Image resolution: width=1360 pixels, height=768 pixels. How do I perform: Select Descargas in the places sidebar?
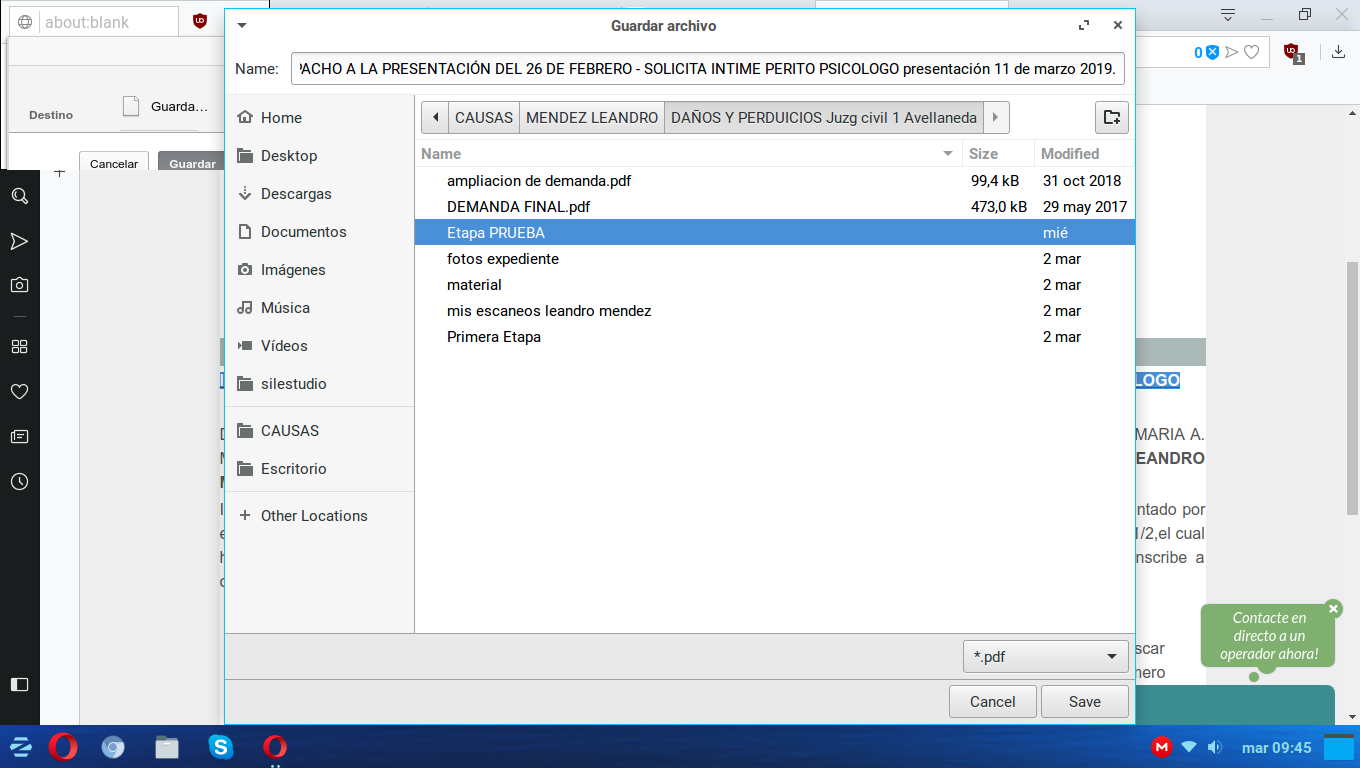(x=296, y=194)
